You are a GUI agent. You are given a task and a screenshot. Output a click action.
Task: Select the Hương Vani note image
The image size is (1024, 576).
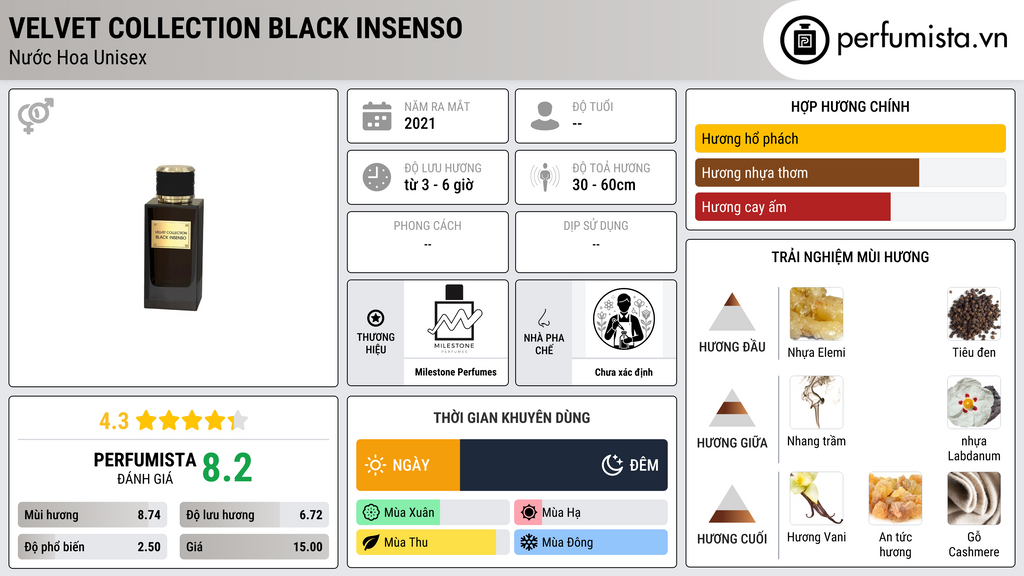click(816, 498)
